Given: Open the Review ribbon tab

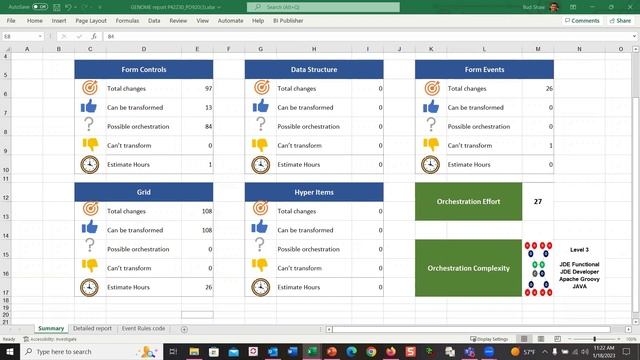Looking at the screenshot, I should tap(178, 20).
